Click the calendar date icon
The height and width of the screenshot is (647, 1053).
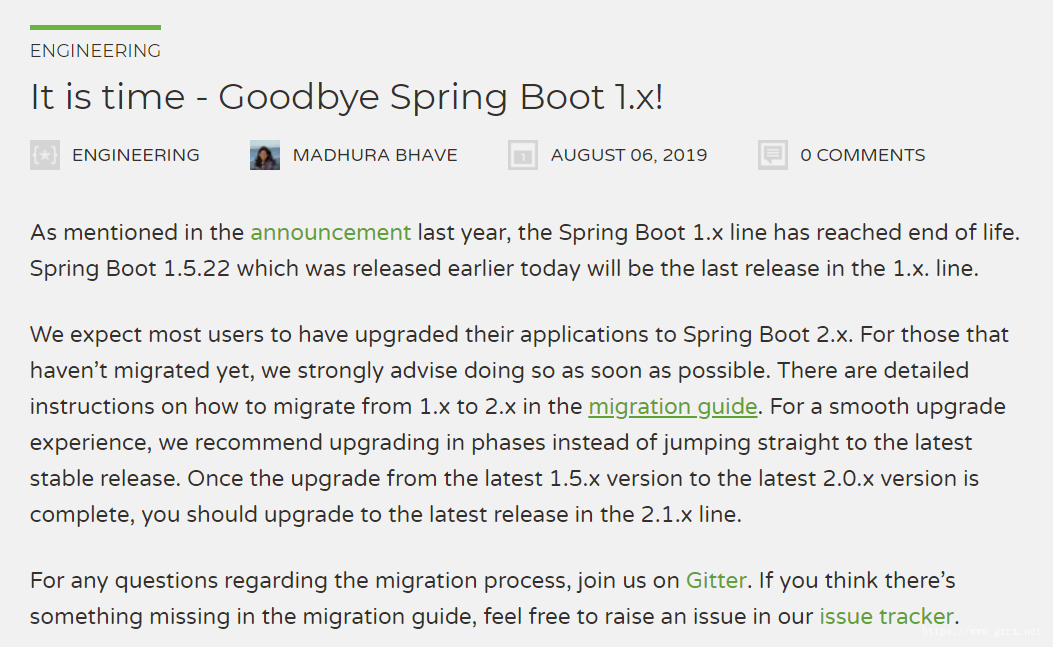click(522, 155)
